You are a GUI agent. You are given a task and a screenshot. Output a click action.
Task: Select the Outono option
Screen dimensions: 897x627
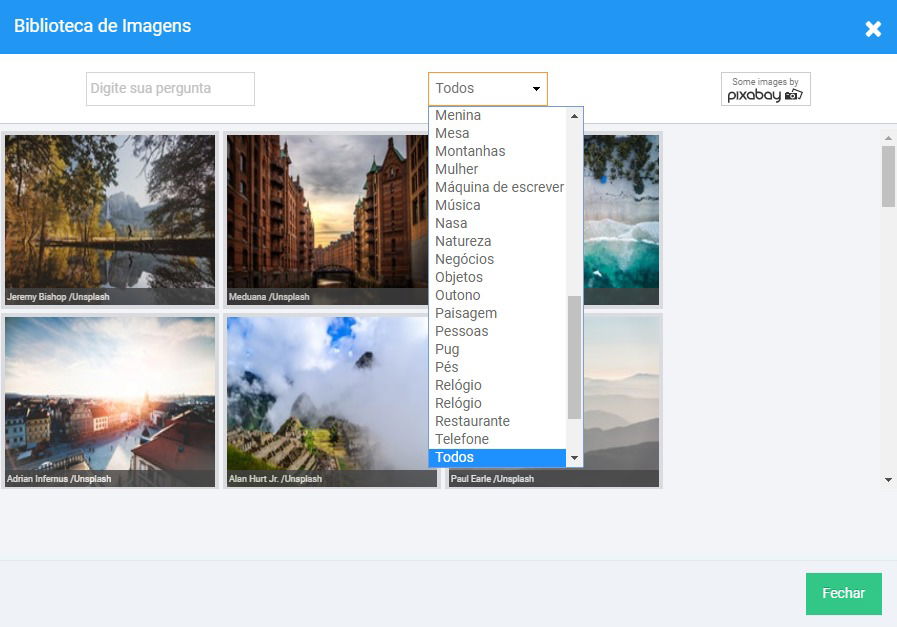(x=497, y=295)
